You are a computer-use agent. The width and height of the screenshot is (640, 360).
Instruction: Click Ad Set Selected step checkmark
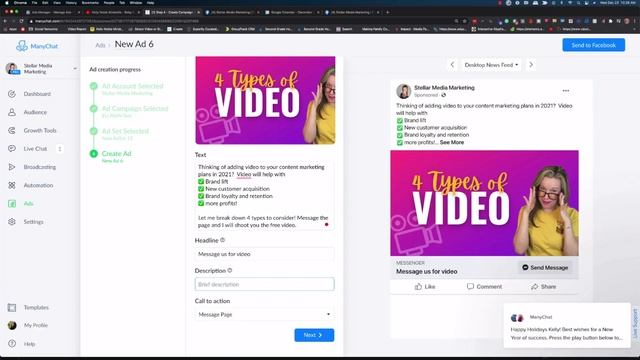[93, 131]
